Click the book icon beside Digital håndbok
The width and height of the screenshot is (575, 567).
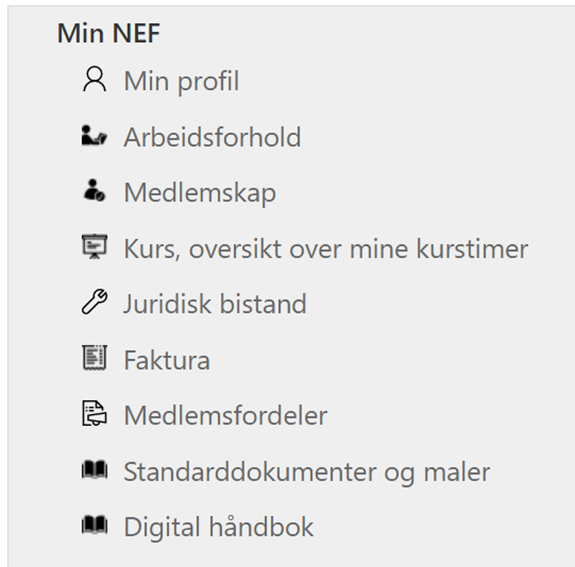94,525
